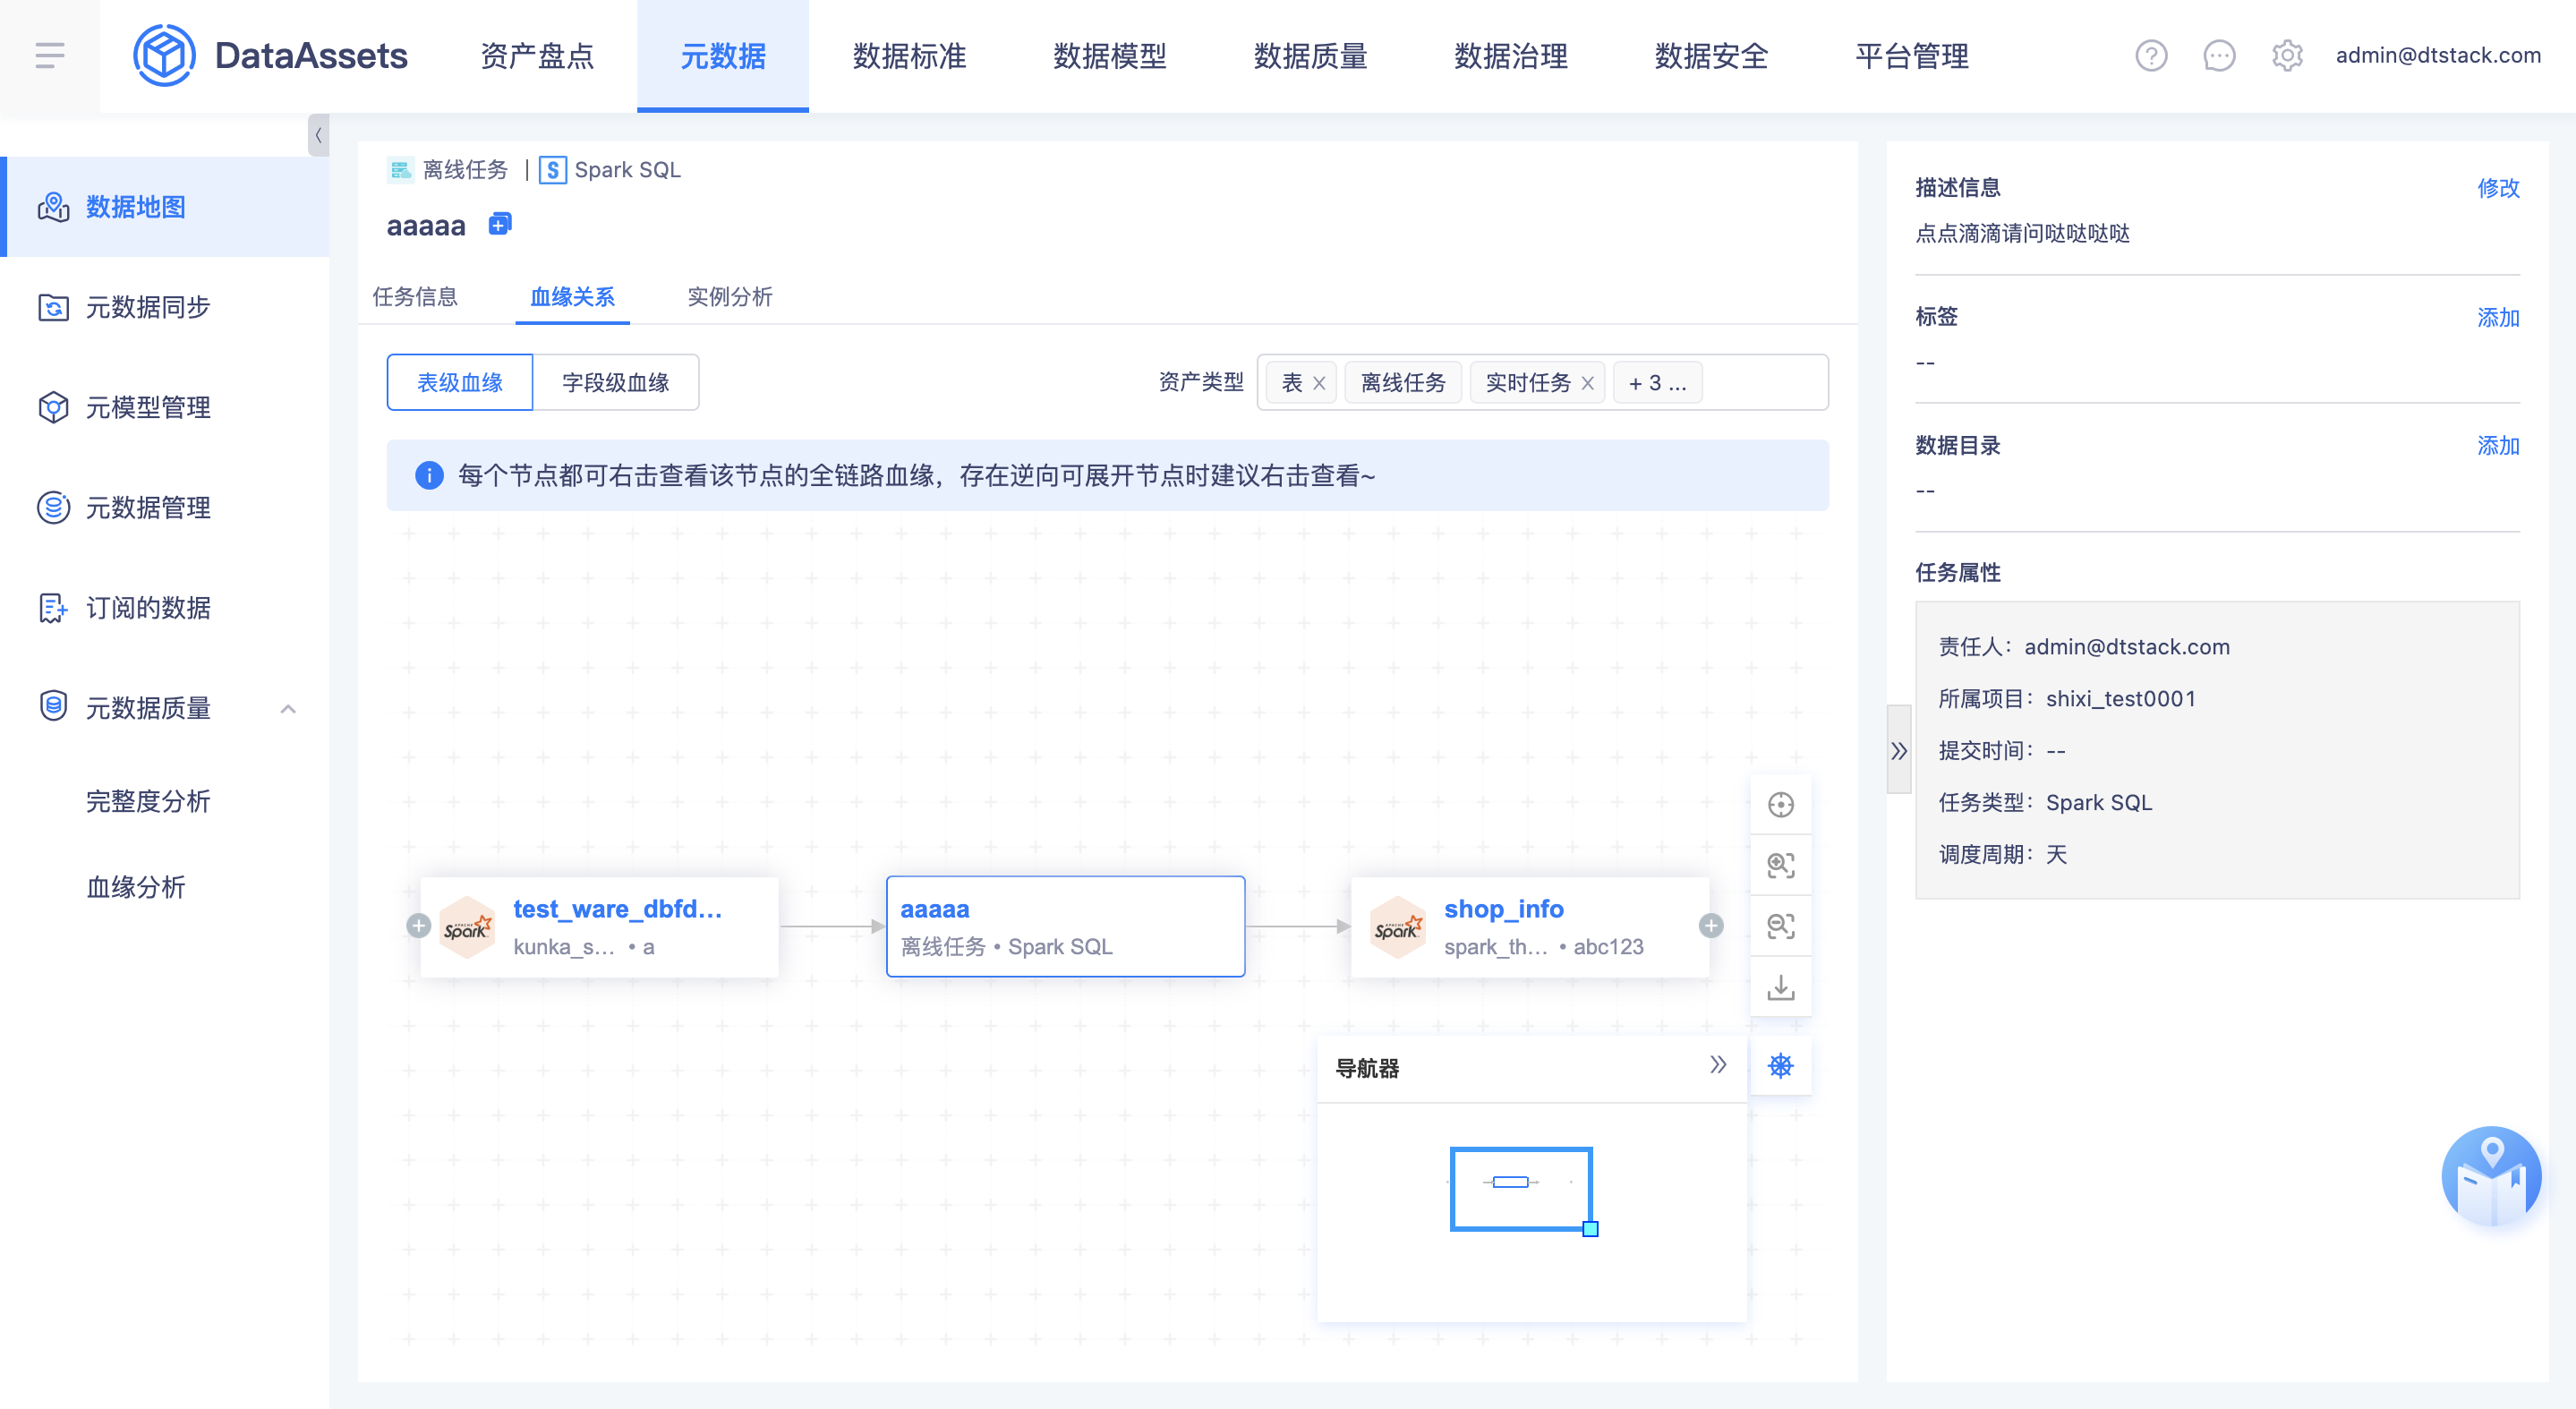Select 字段级血缘 view toggle

[615, 382]
